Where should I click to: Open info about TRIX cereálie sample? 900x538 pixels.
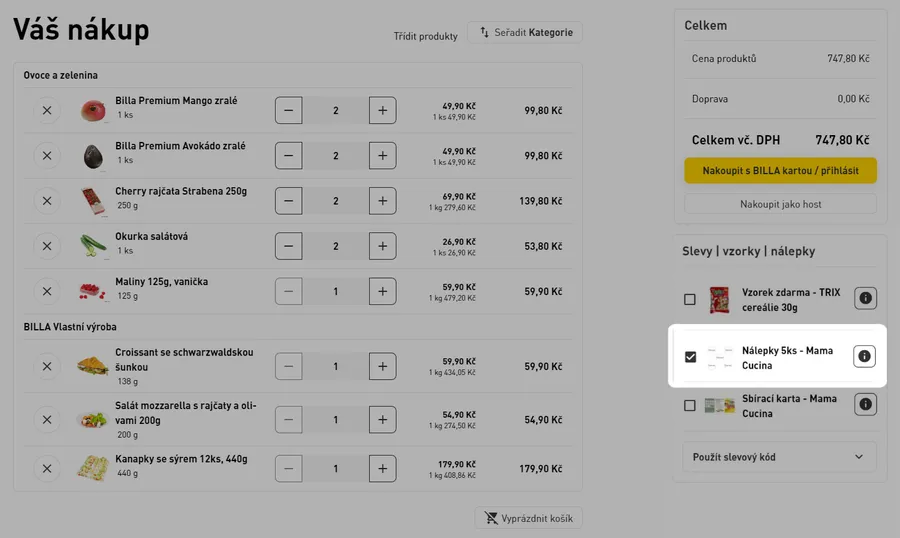(x=865, y=298)
